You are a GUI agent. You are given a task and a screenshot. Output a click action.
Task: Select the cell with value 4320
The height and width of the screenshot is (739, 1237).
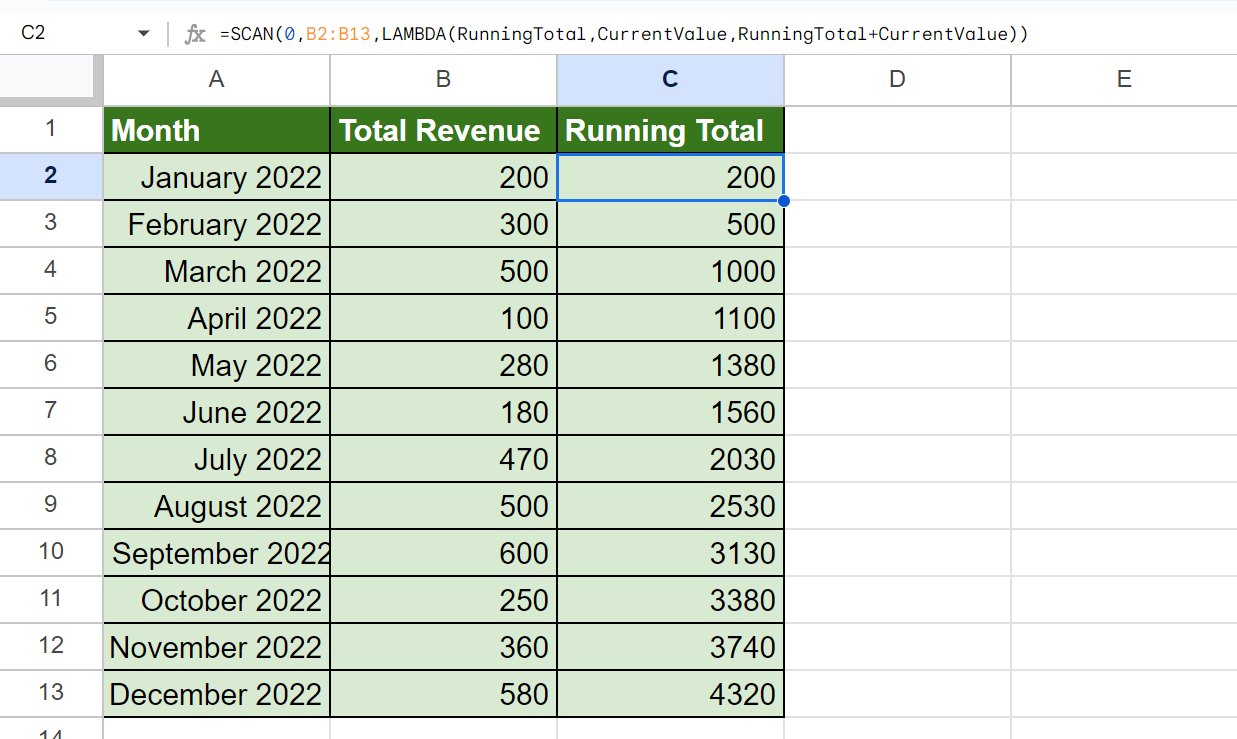pos(670,694)
